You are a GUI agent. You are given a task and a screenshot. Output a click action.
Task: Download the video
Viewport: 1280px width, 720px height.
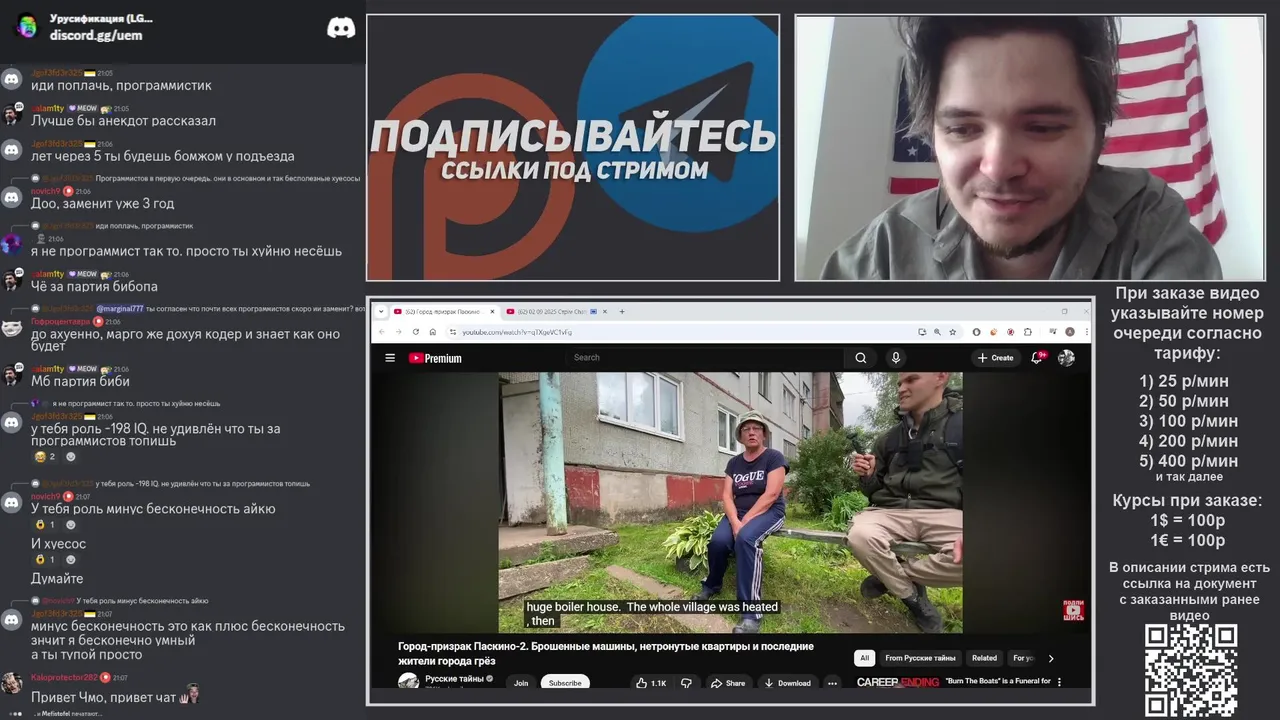click(787, 683)
